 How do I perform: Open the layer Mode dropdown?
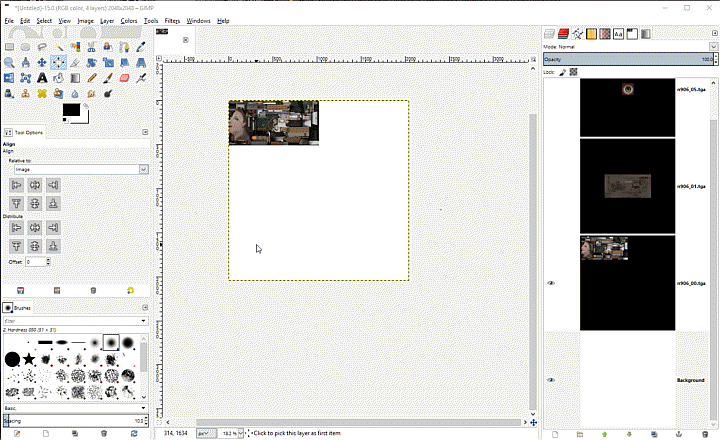713,46
